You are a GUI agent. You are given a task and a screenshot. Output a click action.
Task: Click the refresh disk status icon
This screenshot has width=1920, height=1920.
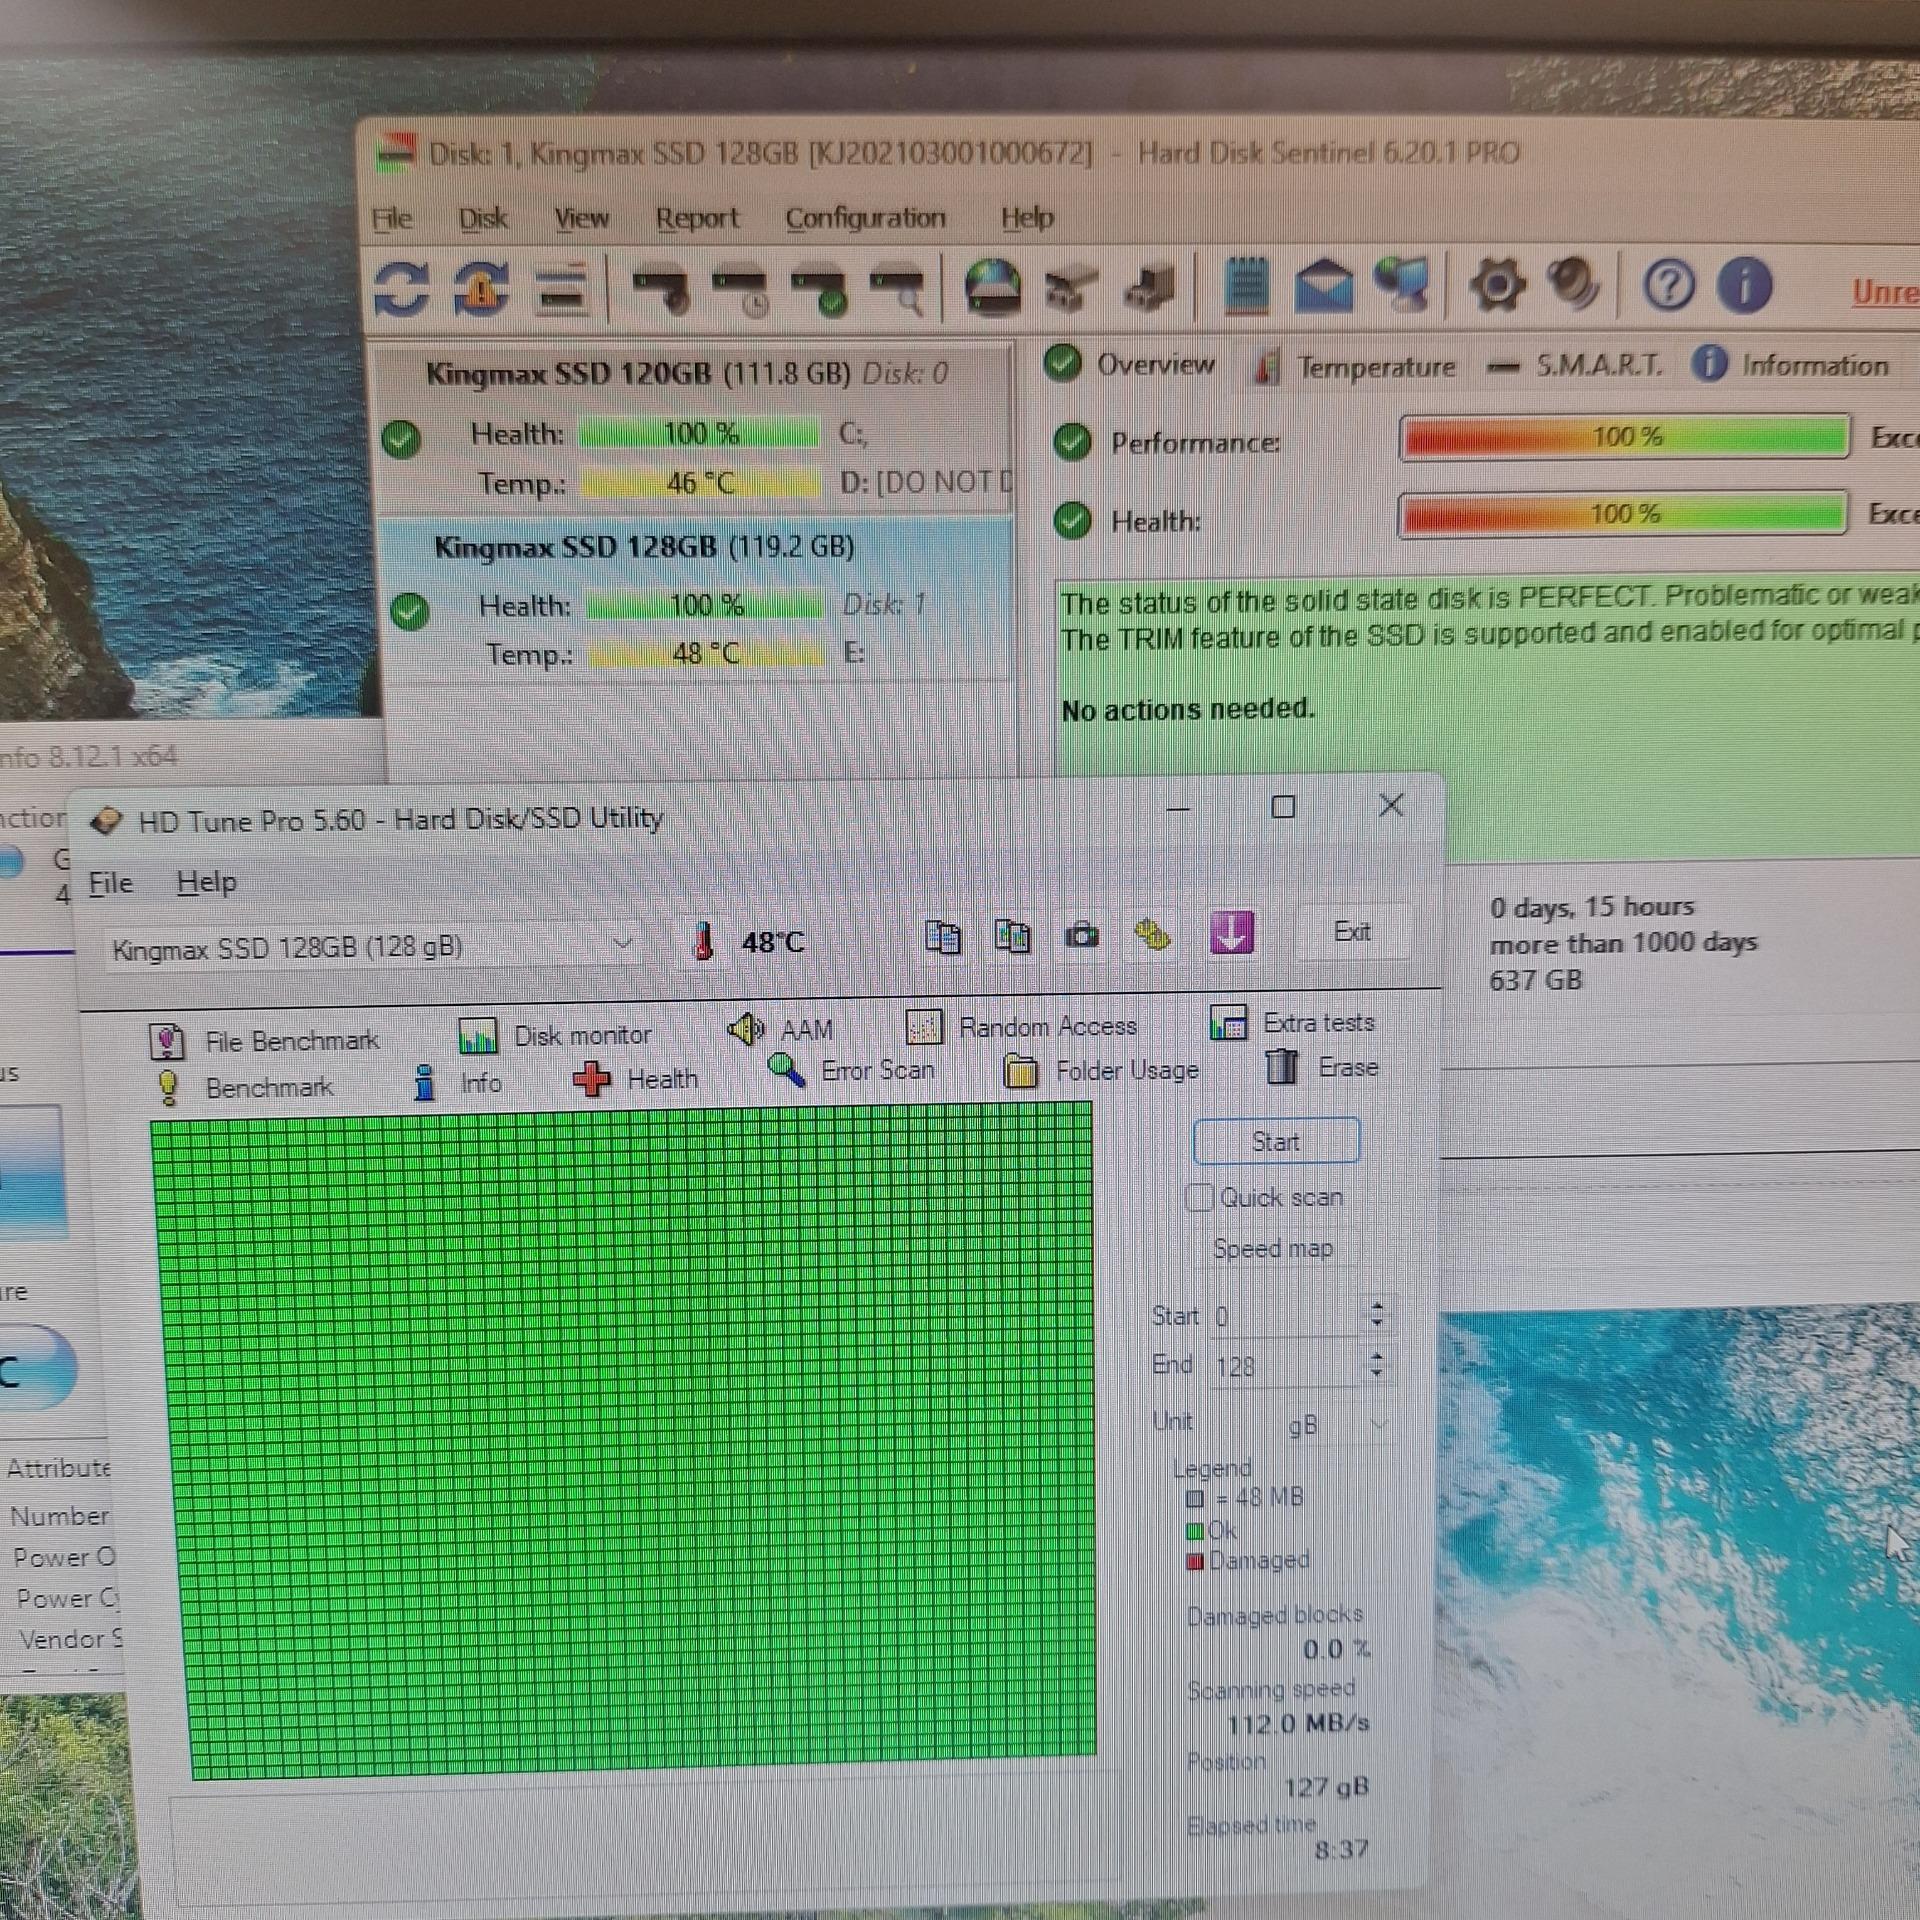pos(402,289)
